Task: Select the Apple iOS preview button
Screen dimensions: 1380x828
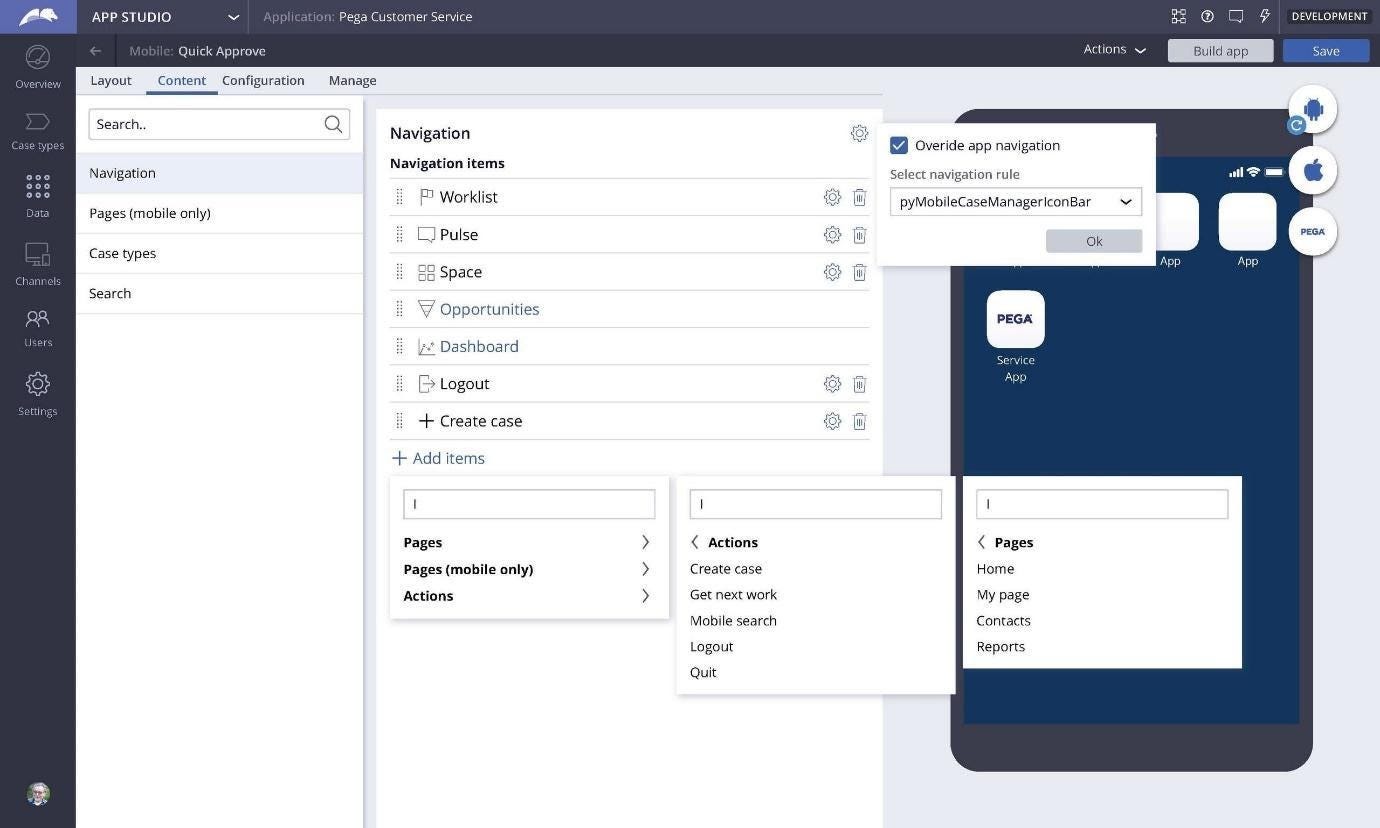Action: 1313,170
